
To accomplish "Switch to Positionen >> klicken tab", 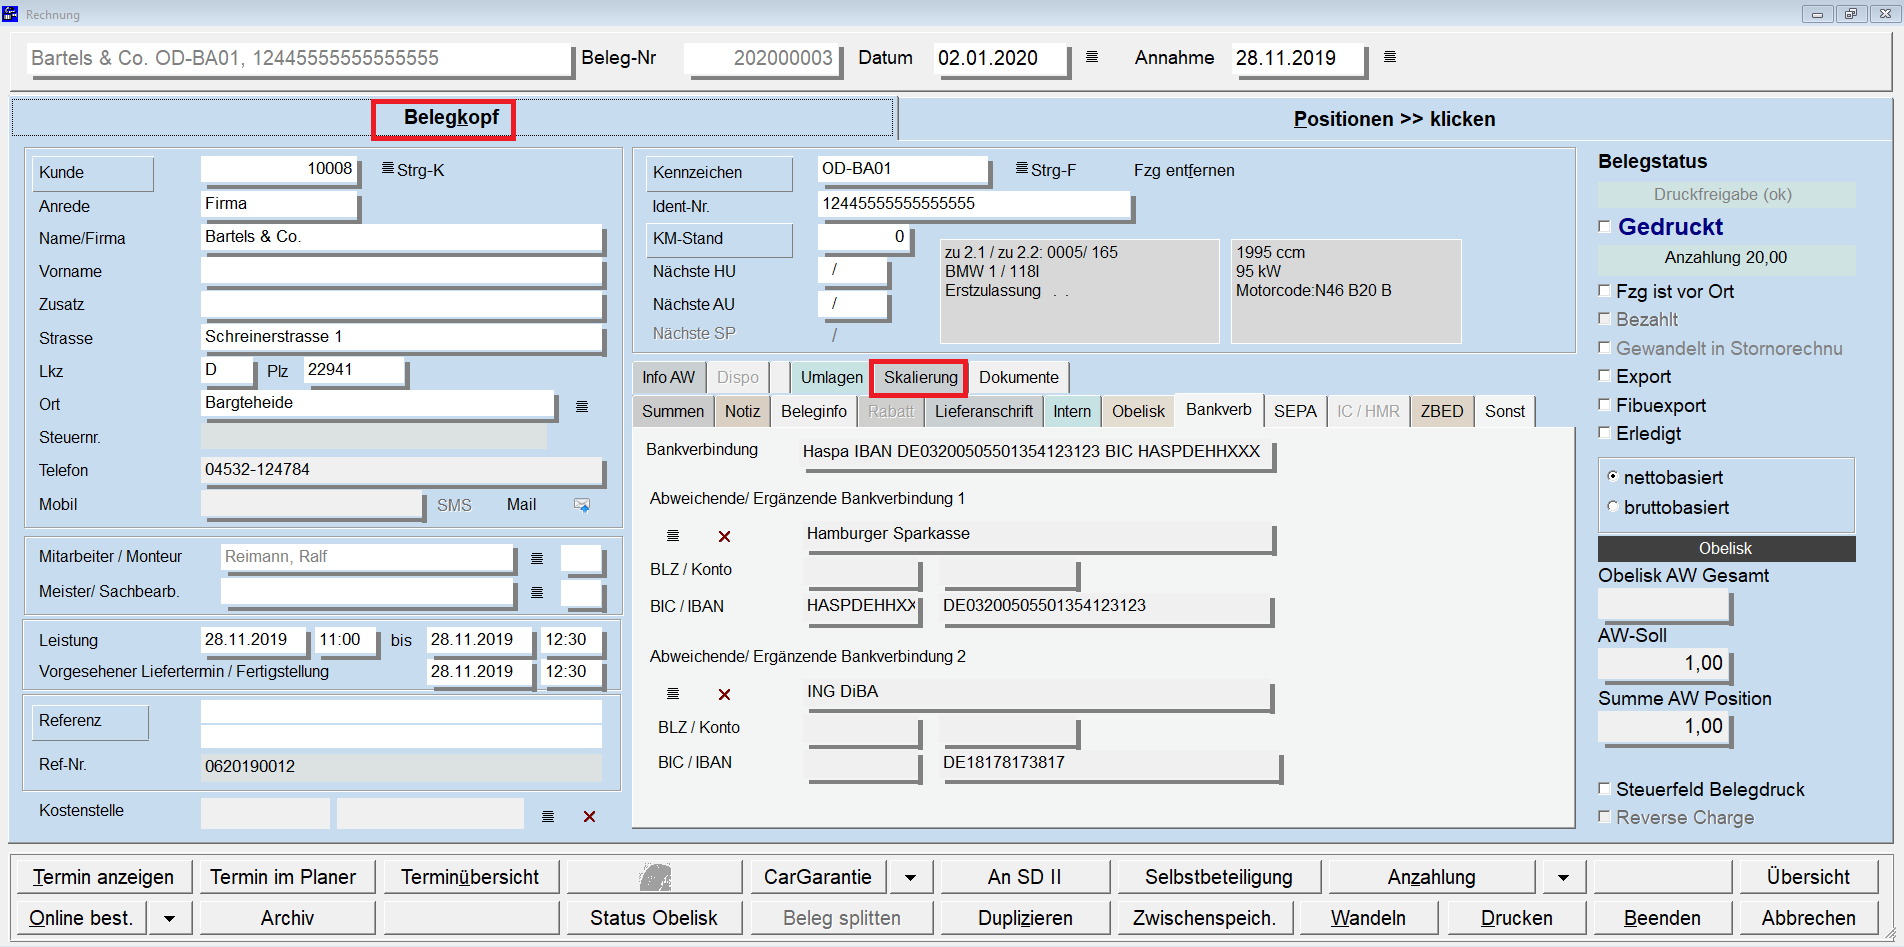I will tap(1394, 119).
